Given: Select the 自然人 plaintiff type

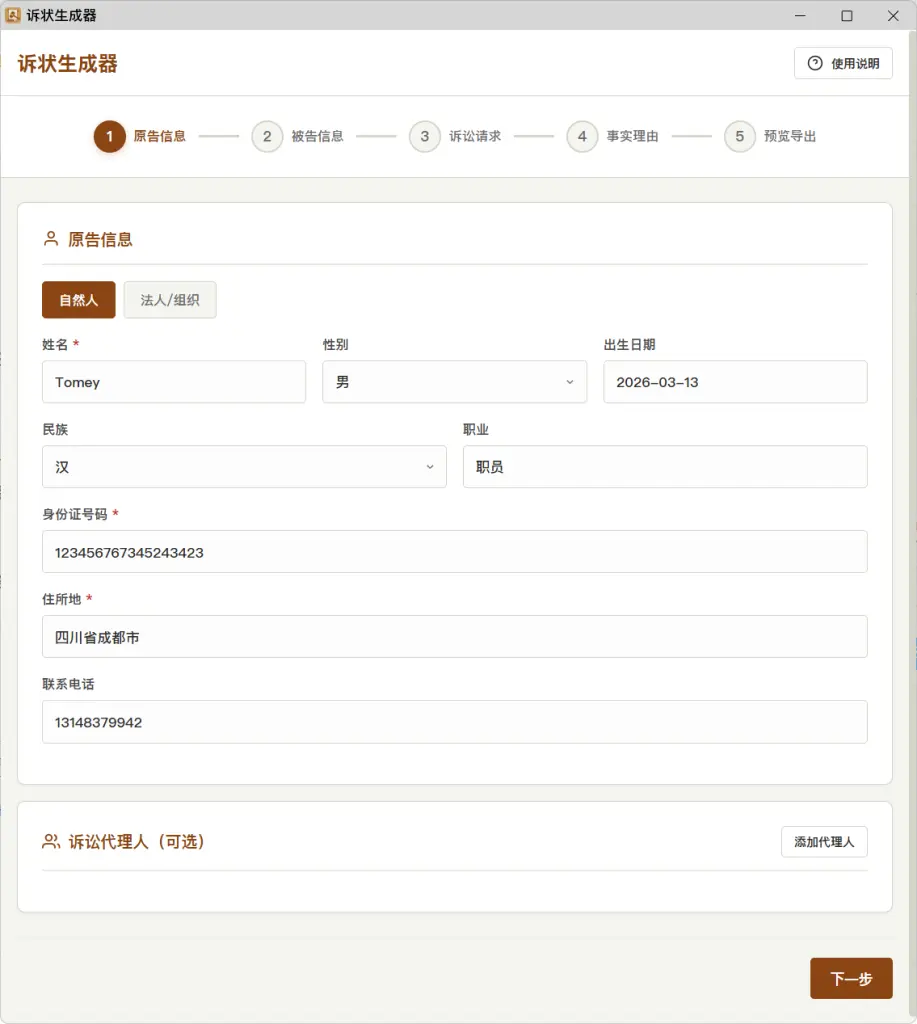Looking at the screenshot, I should coord(78,300).
